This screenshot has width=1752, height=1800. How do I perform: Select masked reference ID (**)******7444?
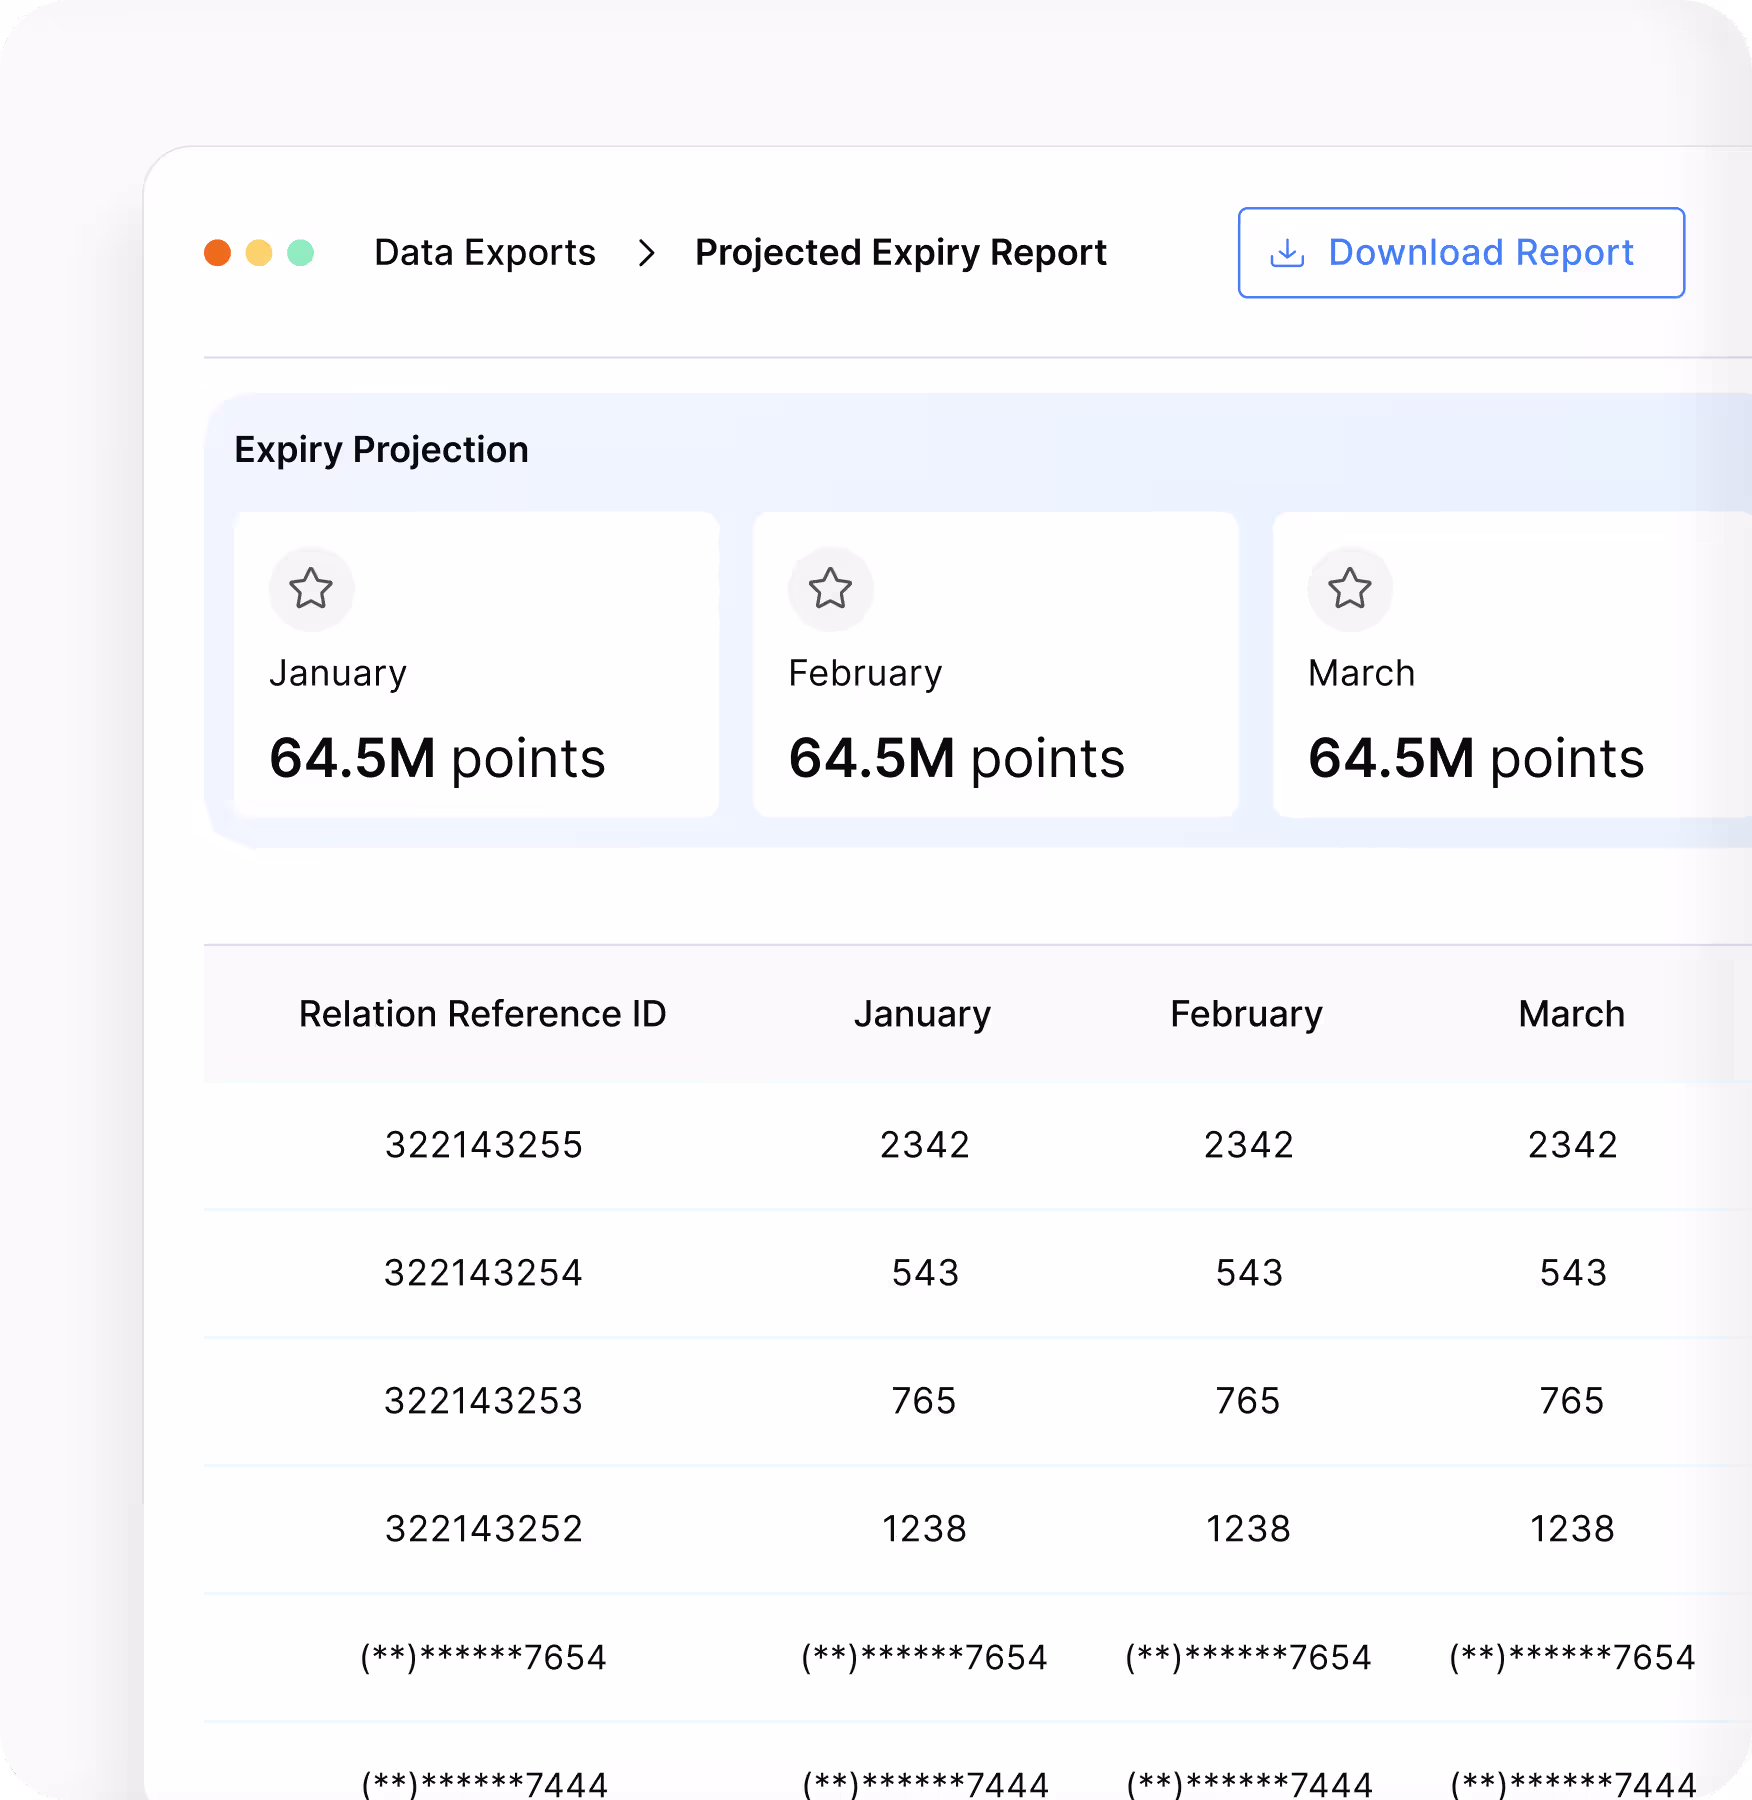[484, 1783]
